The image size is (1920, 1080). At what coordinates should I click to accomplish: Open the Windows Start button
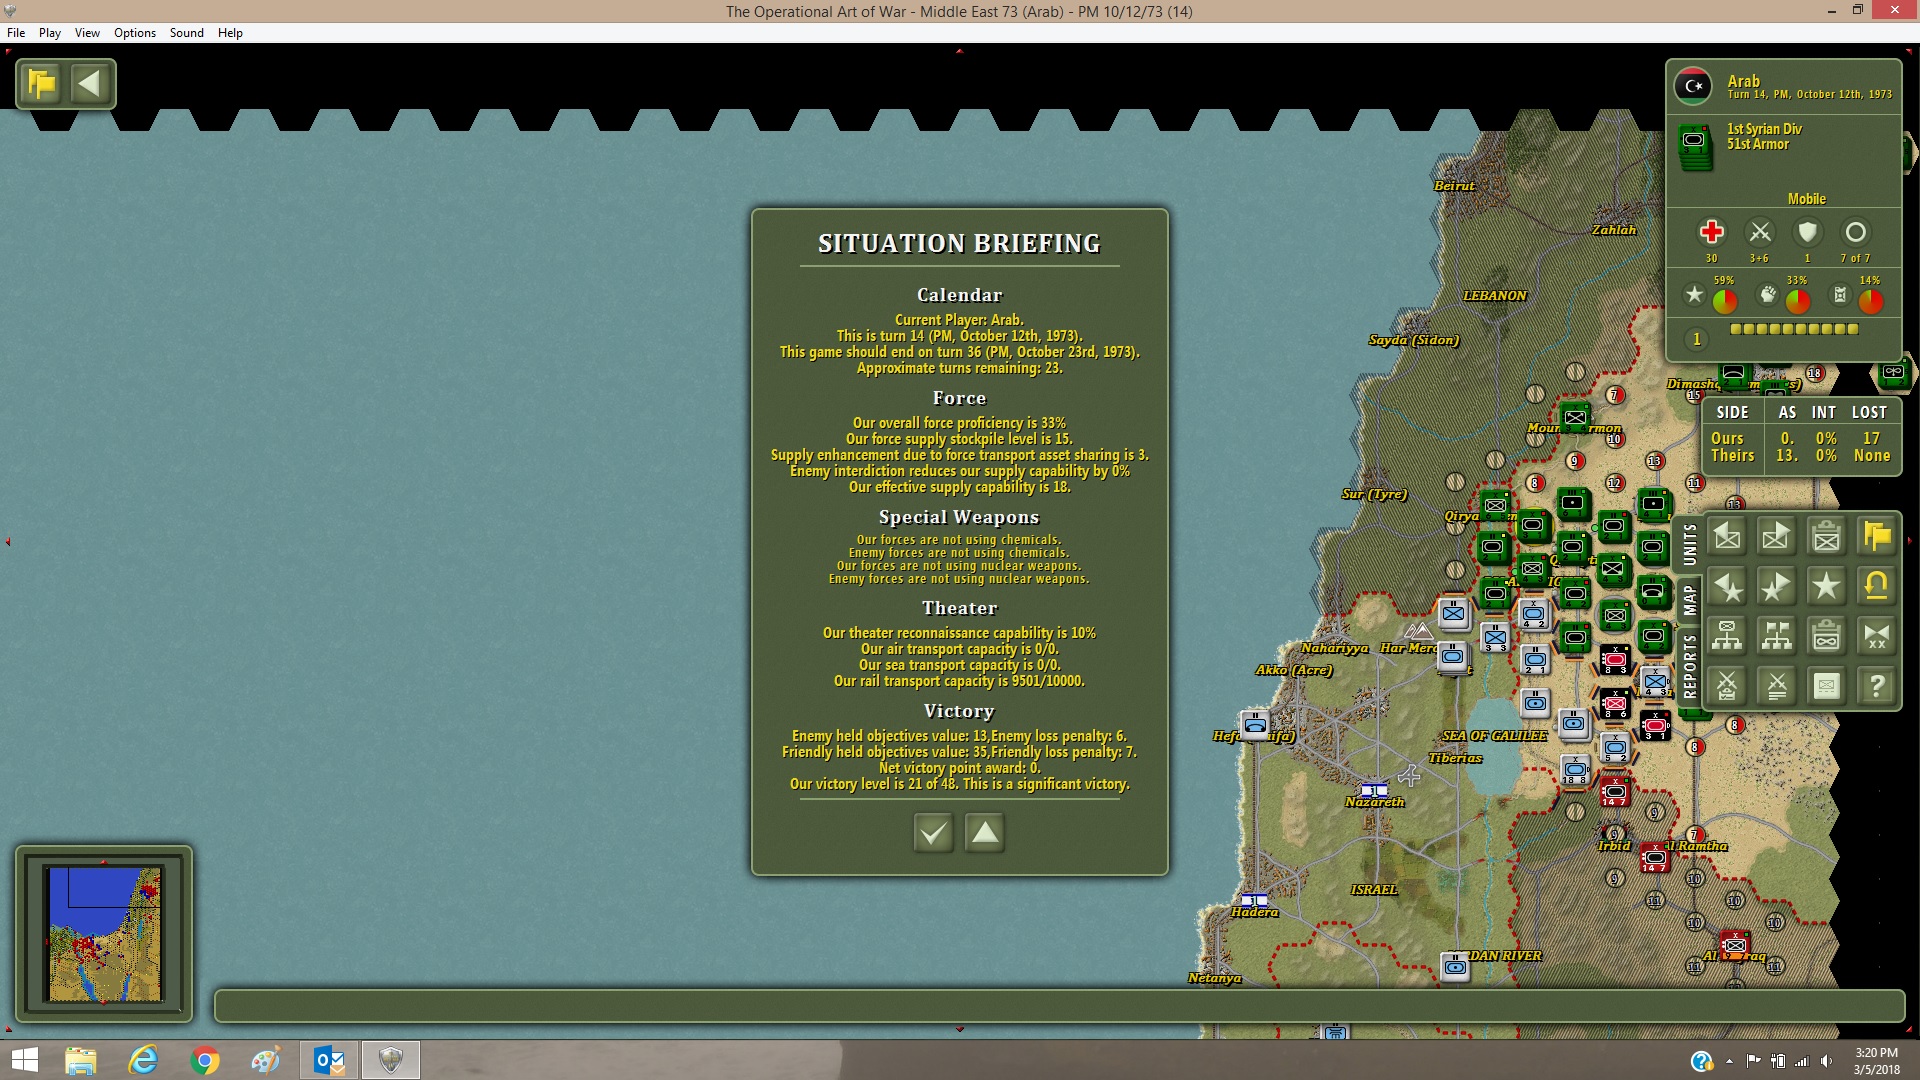24,1060
